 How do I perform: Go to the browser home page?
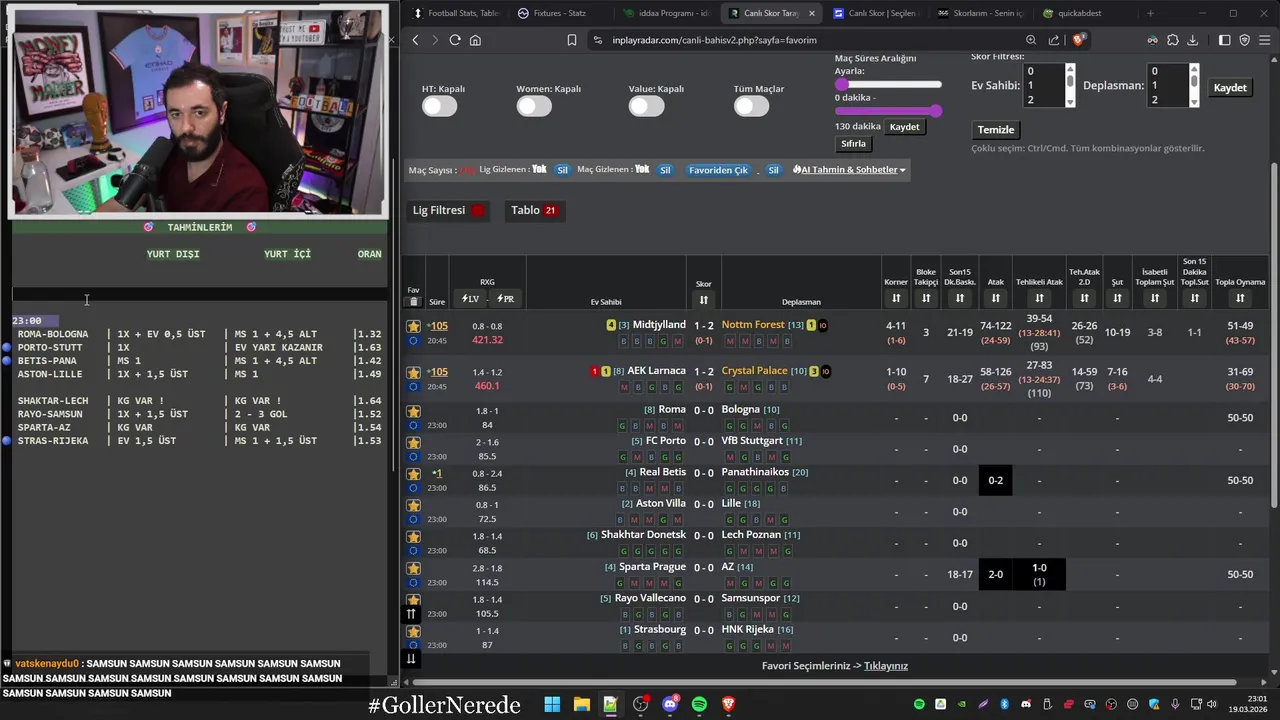click(475, 40)
